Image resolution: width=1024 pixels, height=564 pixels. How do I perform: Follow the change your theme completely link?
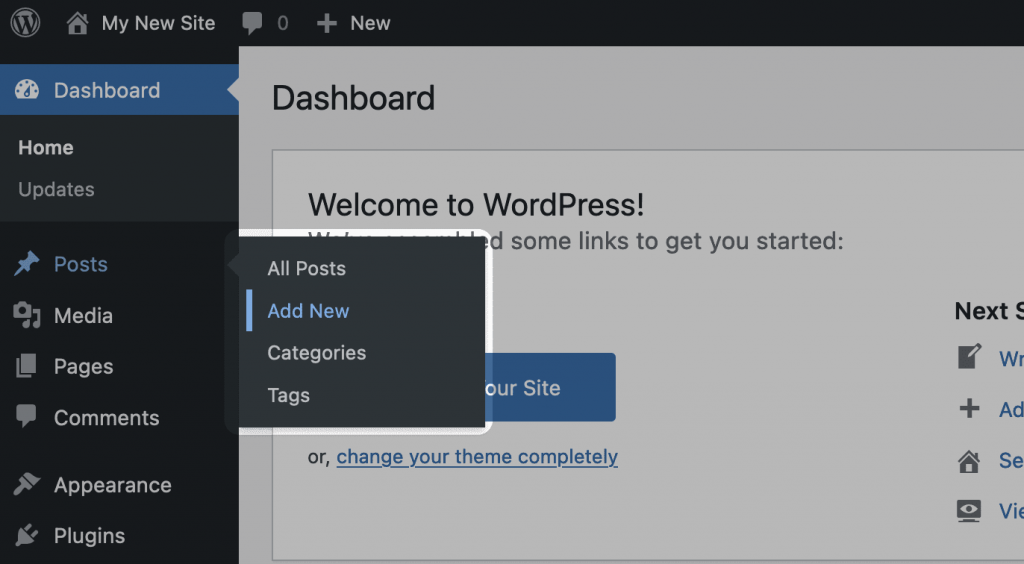pyautogui.click(x=477, y=457)
